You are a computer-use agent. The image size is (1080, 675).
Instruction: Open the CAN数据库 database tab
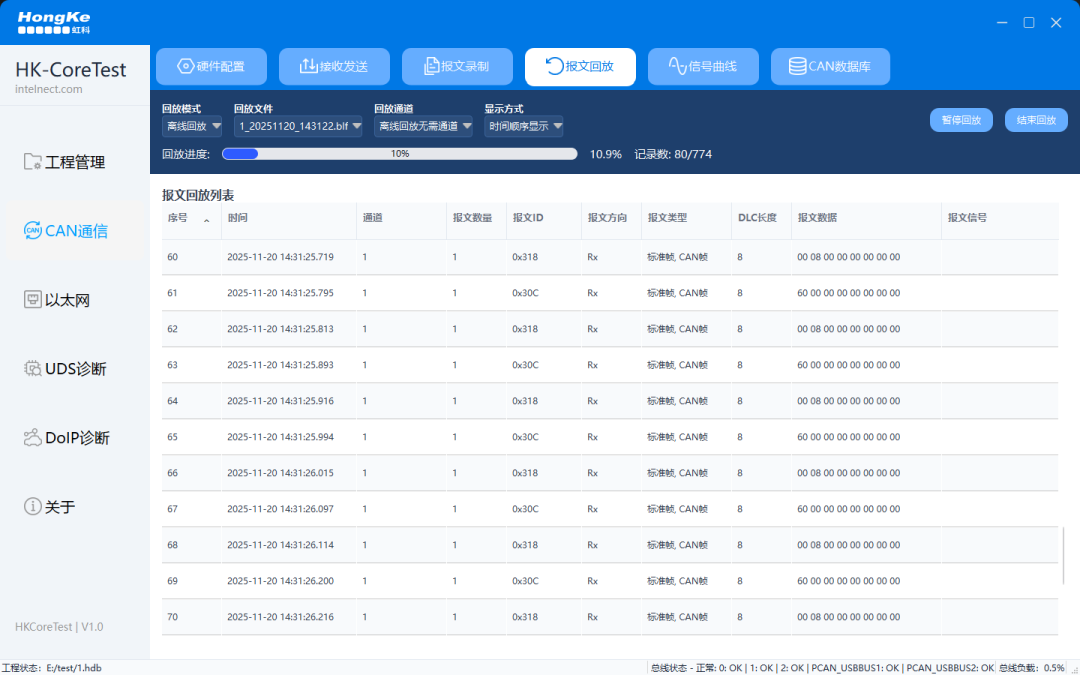tap(830, 67)
